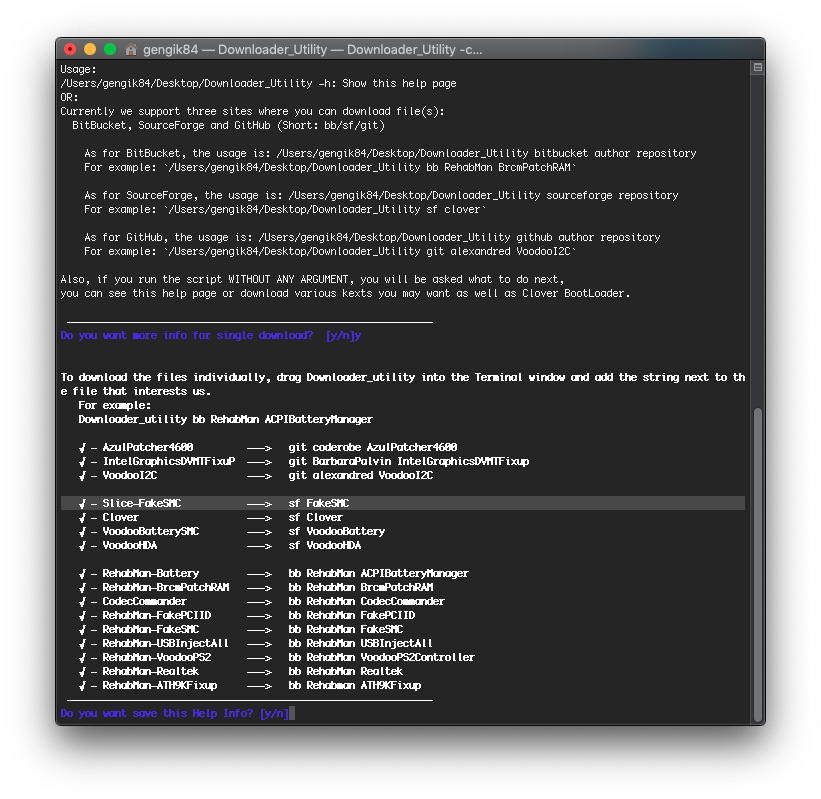The width and height of the screenshot is (821, 799).
Task: Click the checkmark beside VoodooI2C
Action: pyautogui.click(x=82, y=475)
